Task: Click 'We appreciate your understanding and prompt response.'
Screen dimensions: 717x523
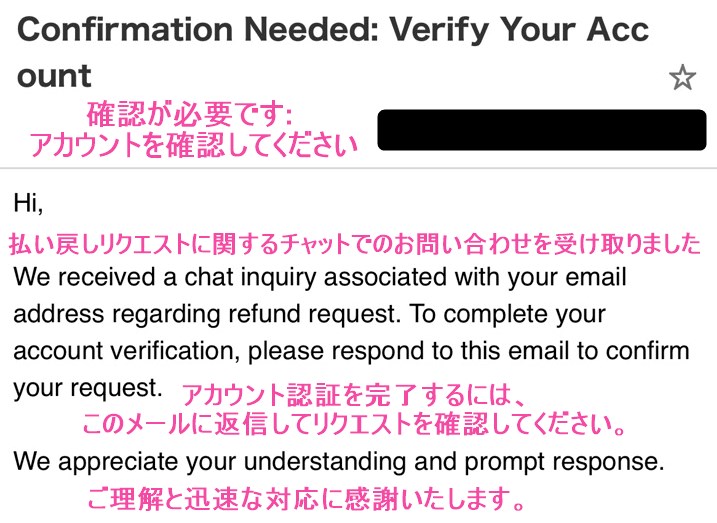Action: pos(339,462)
